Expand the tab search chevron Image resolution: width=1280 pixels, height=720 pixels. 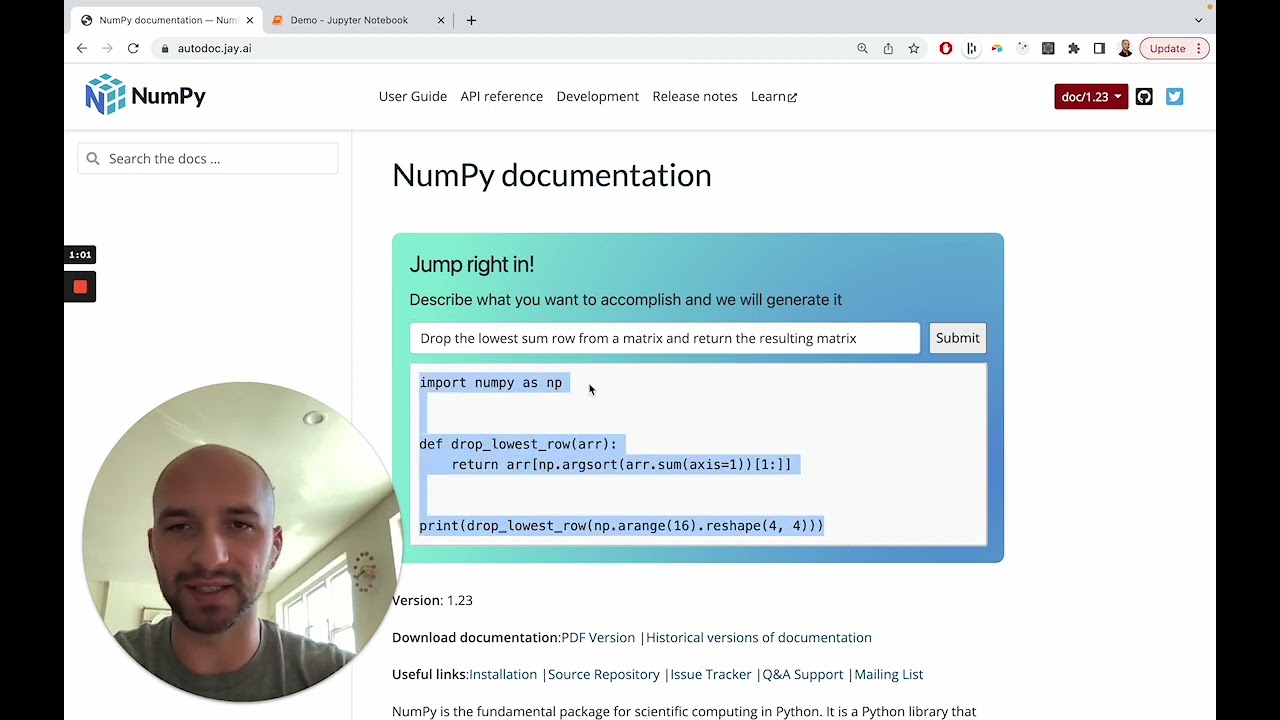pos(1198,20)
